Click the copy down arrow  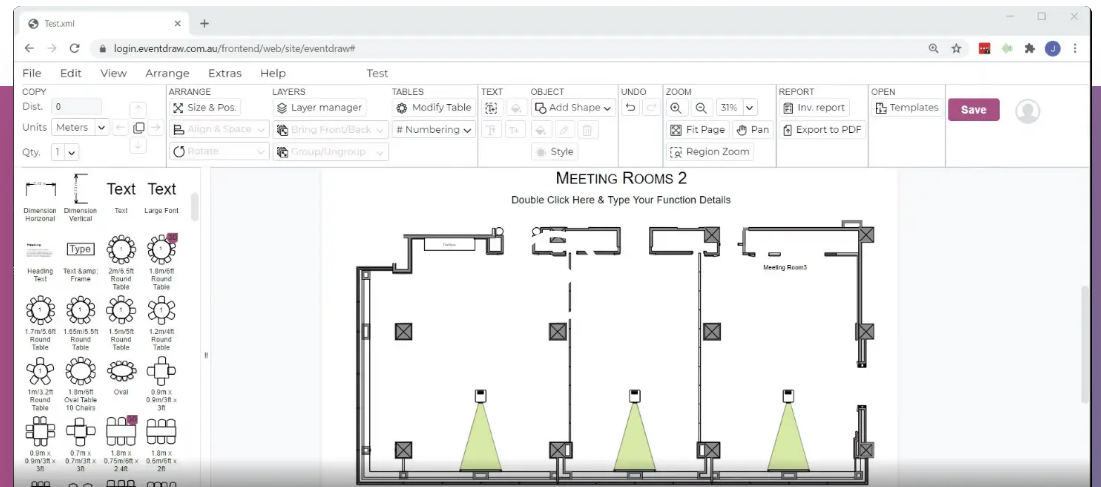(x=138, y=145)
